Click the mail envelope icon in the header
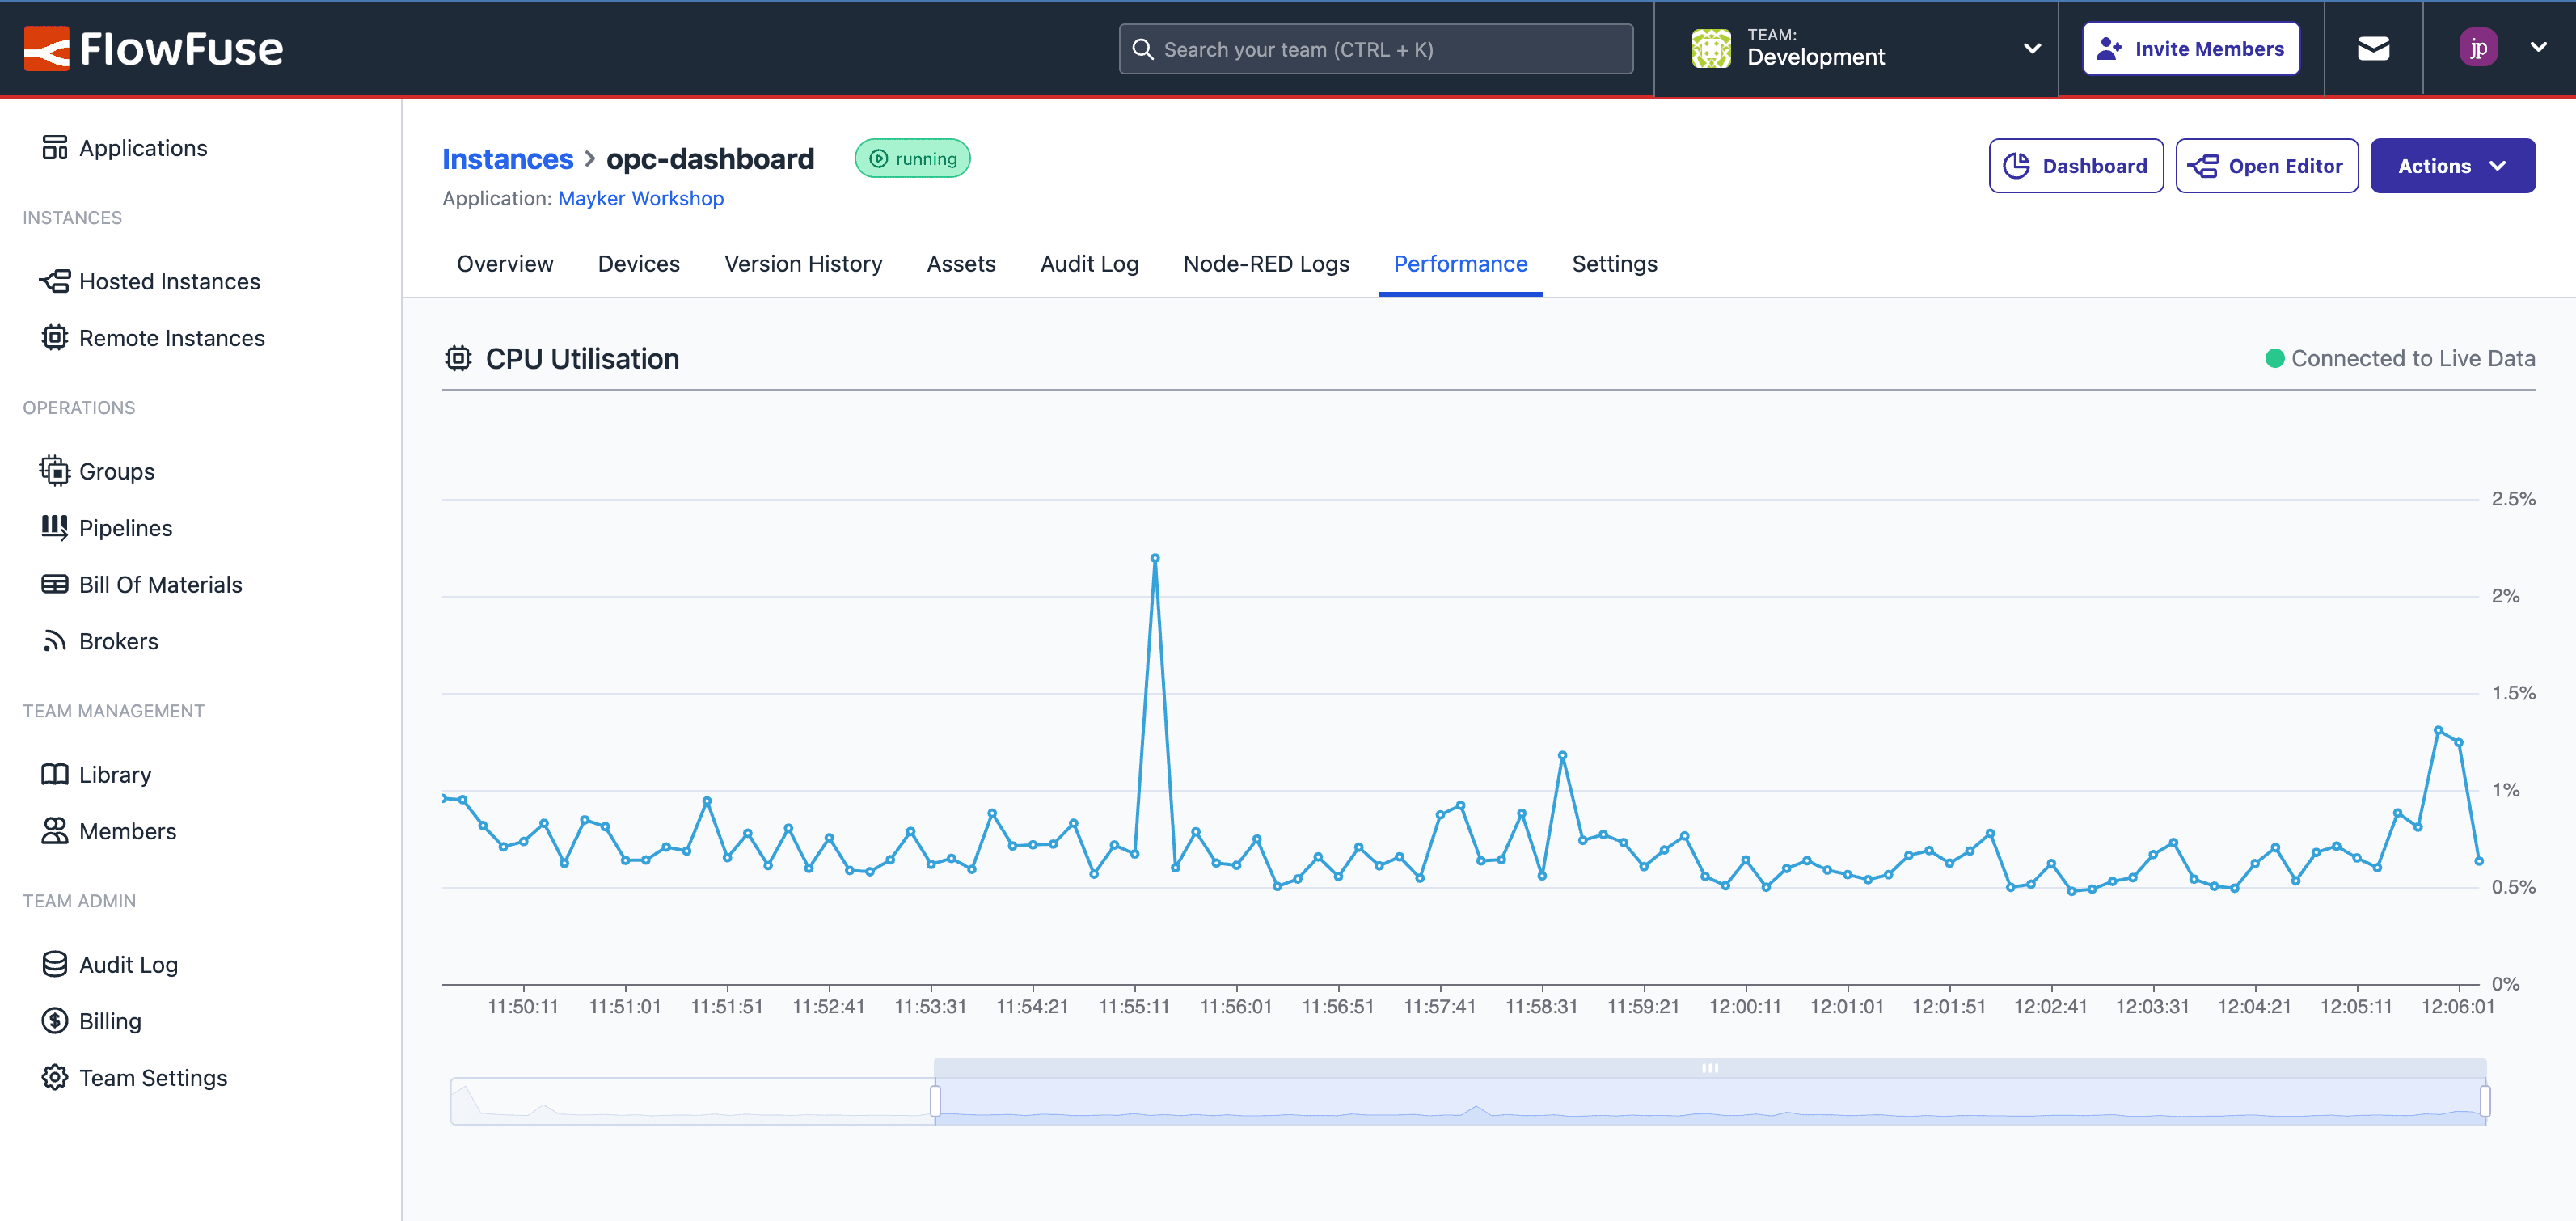The width and height of the screenshot is (2576, 1221). click(2374, 47)
